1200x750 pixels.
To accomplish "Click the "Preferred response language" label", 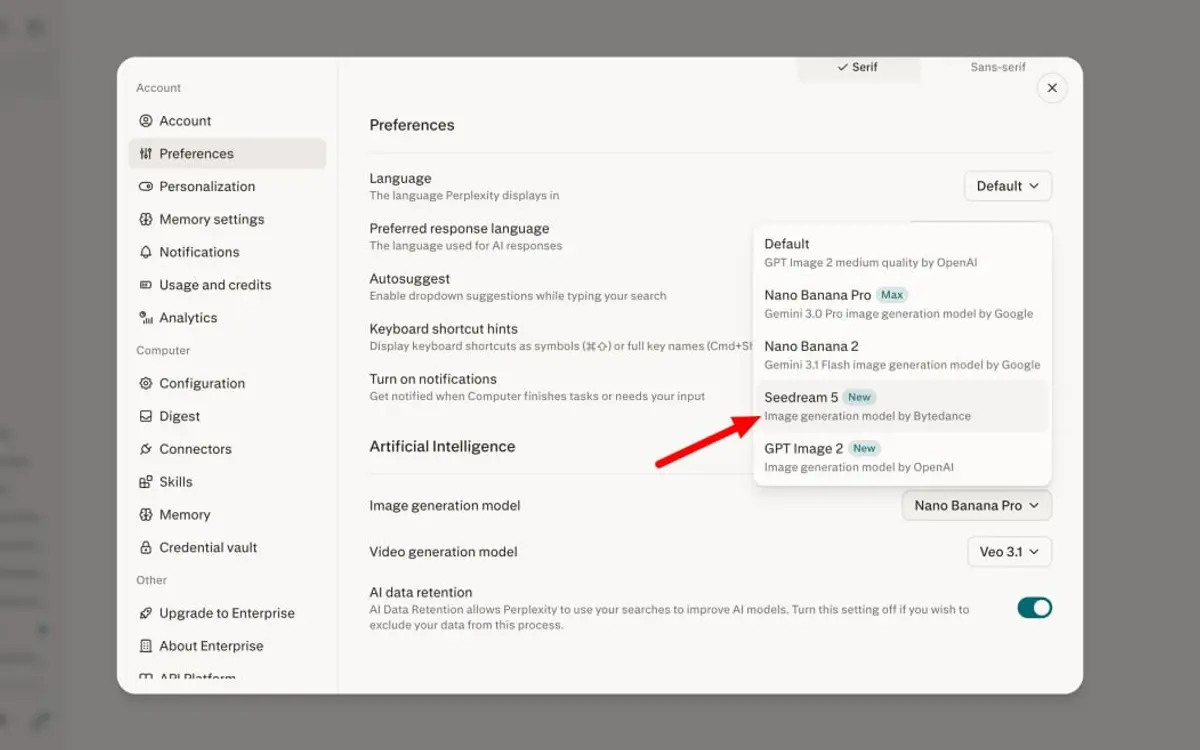I will 459,229.
